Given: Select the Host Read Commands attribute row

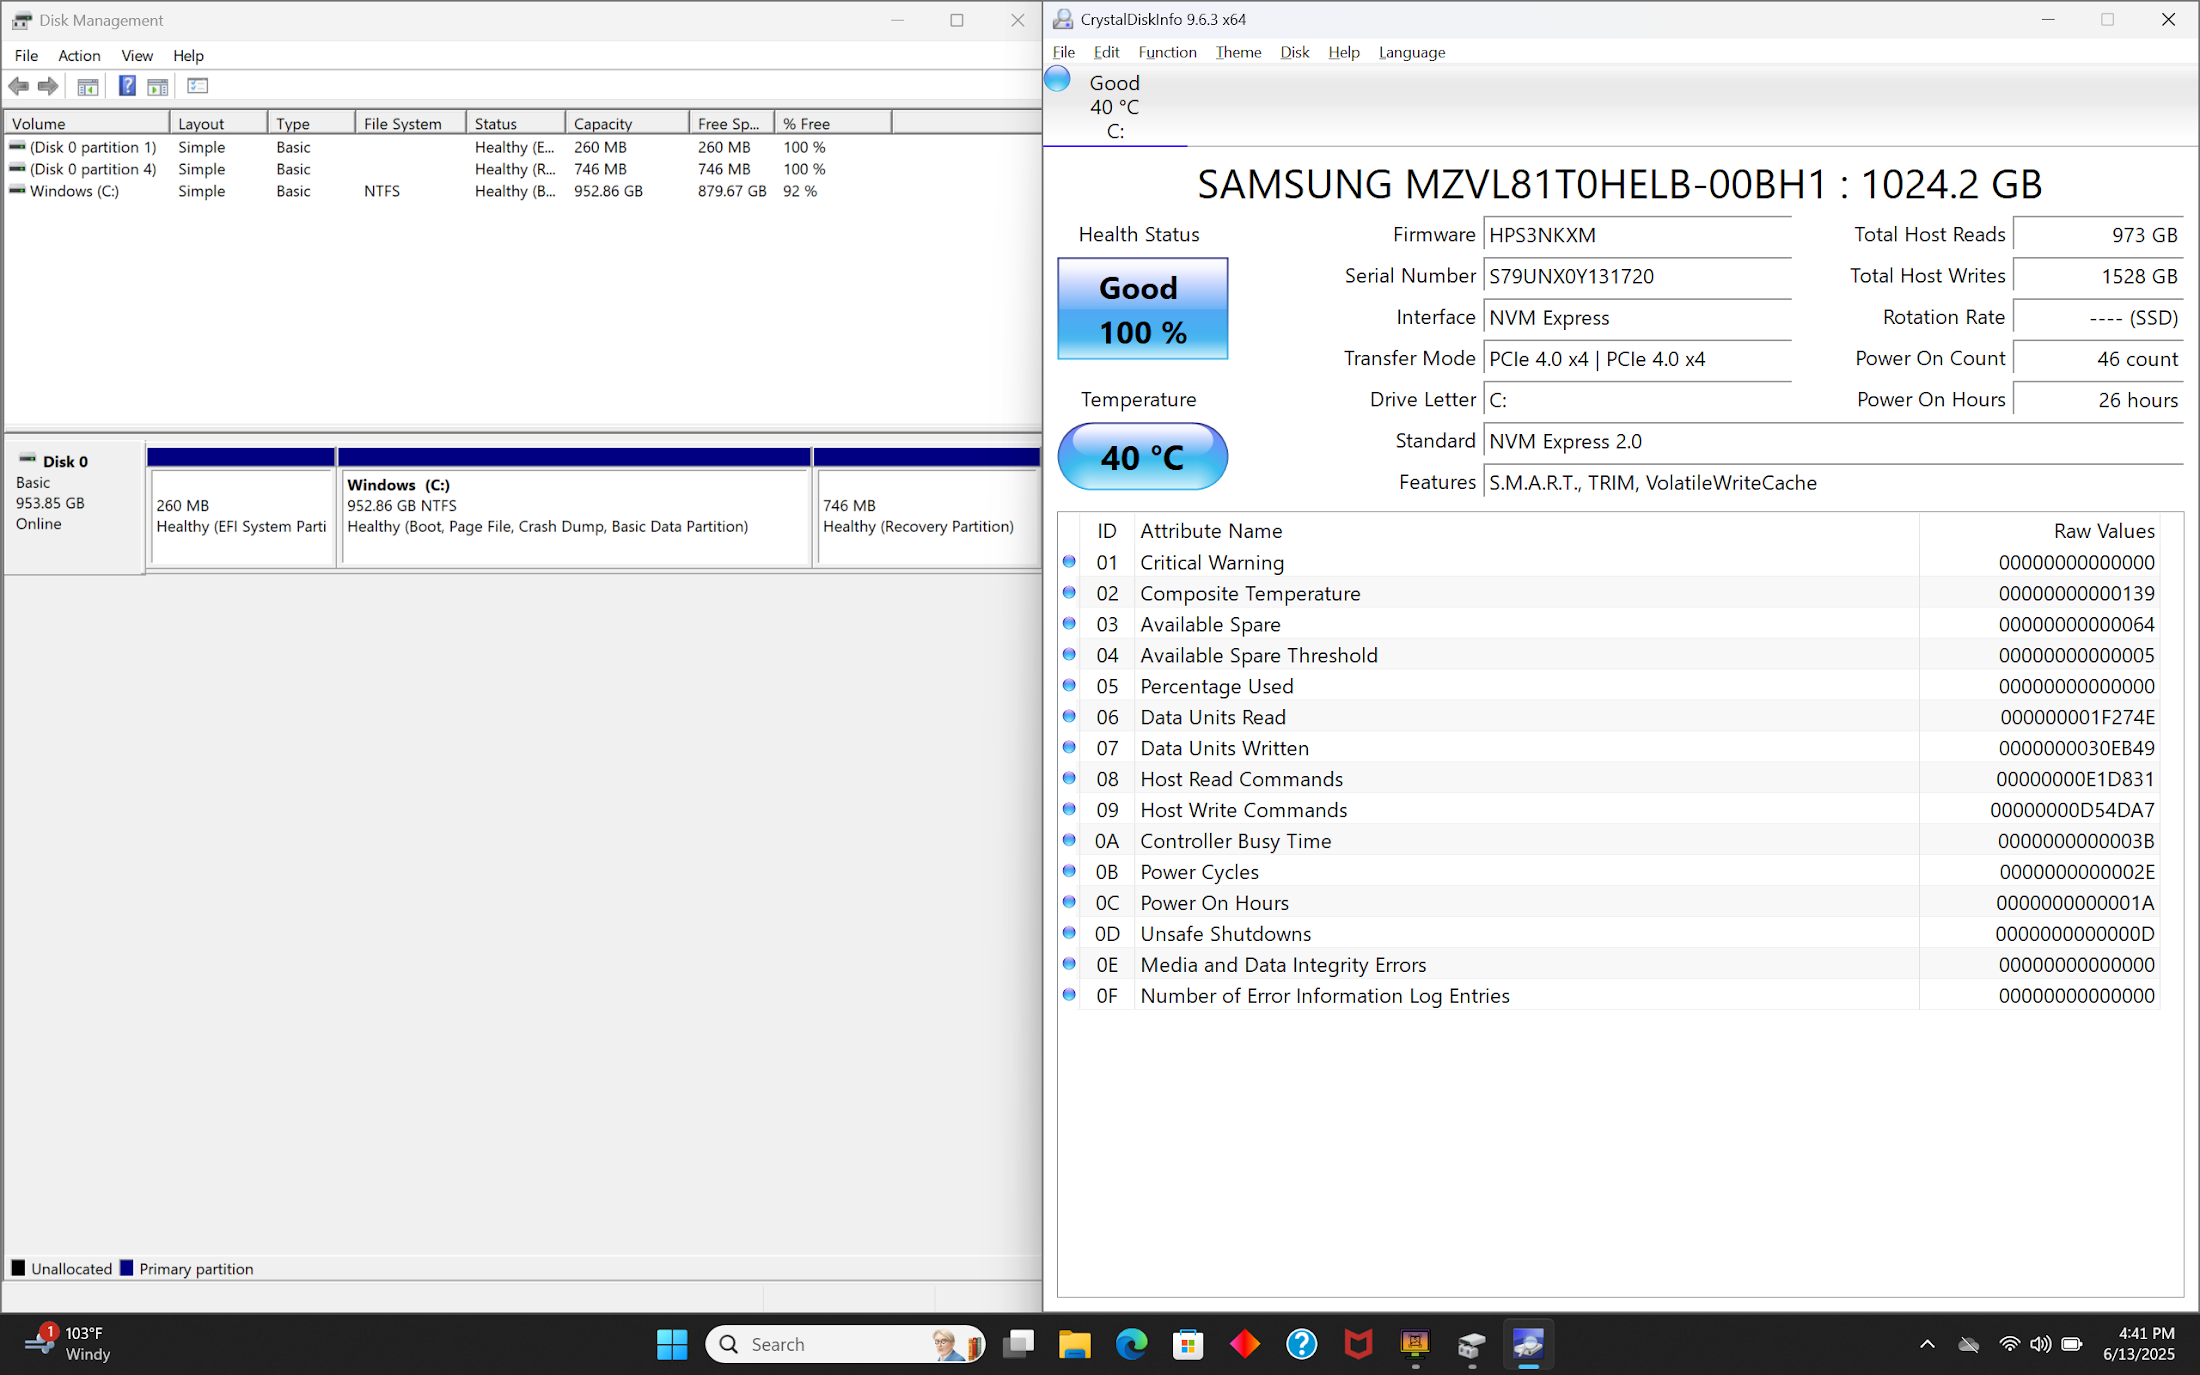Looking at the screenshot, I should point(1609,779).
